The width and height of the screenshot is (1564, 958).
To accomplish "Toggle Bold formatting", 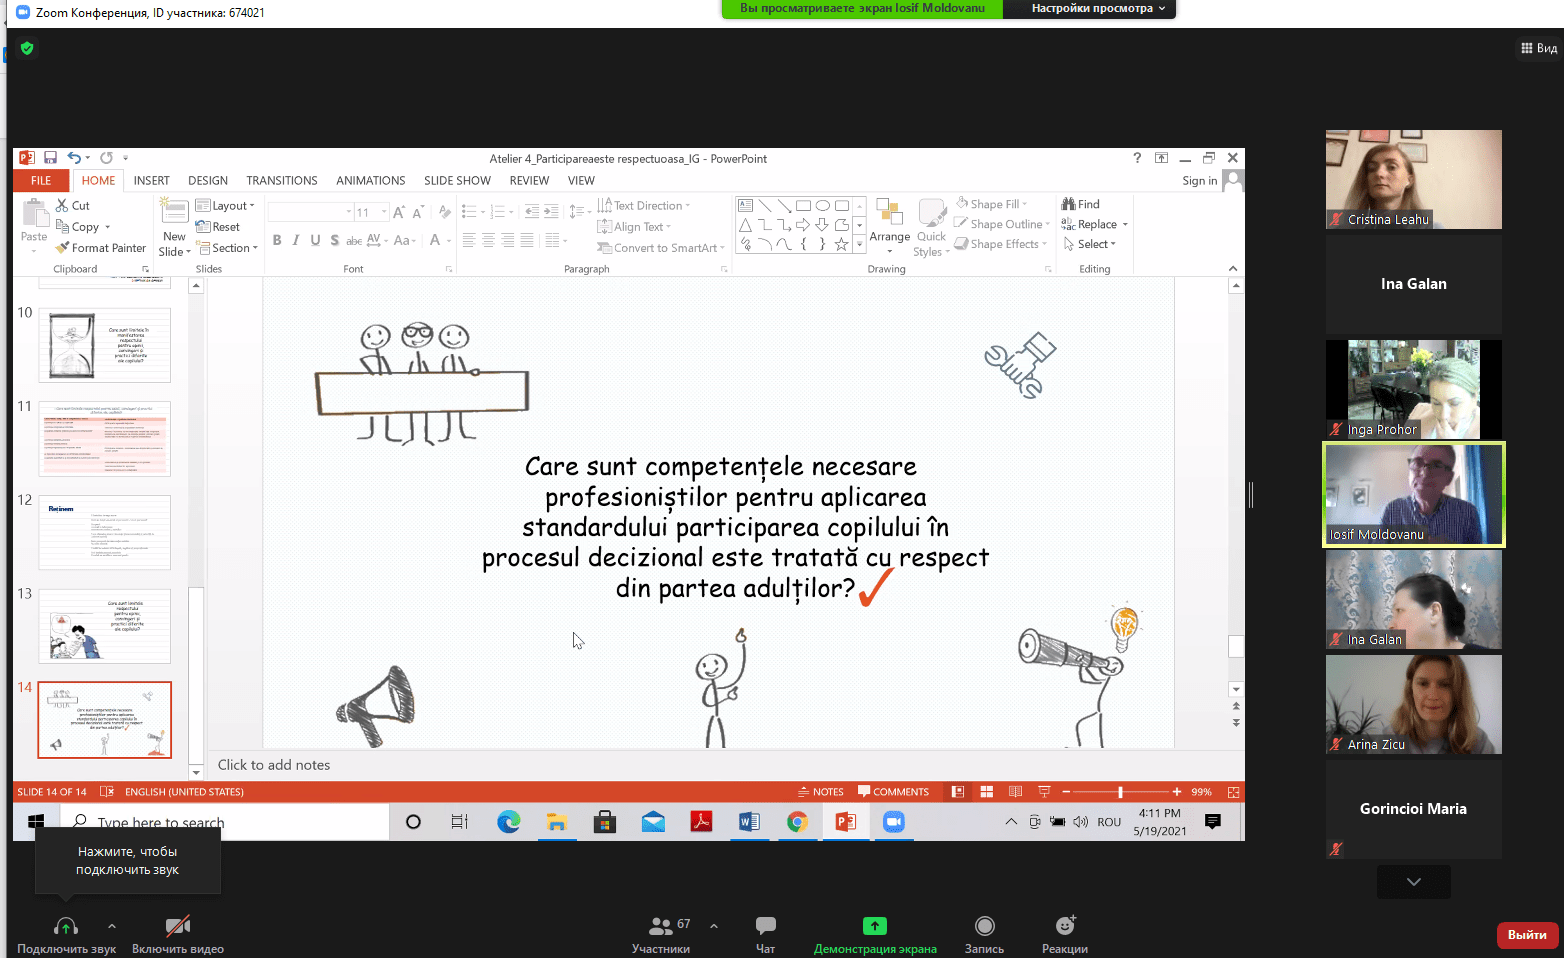I will [x=277, y=240].
